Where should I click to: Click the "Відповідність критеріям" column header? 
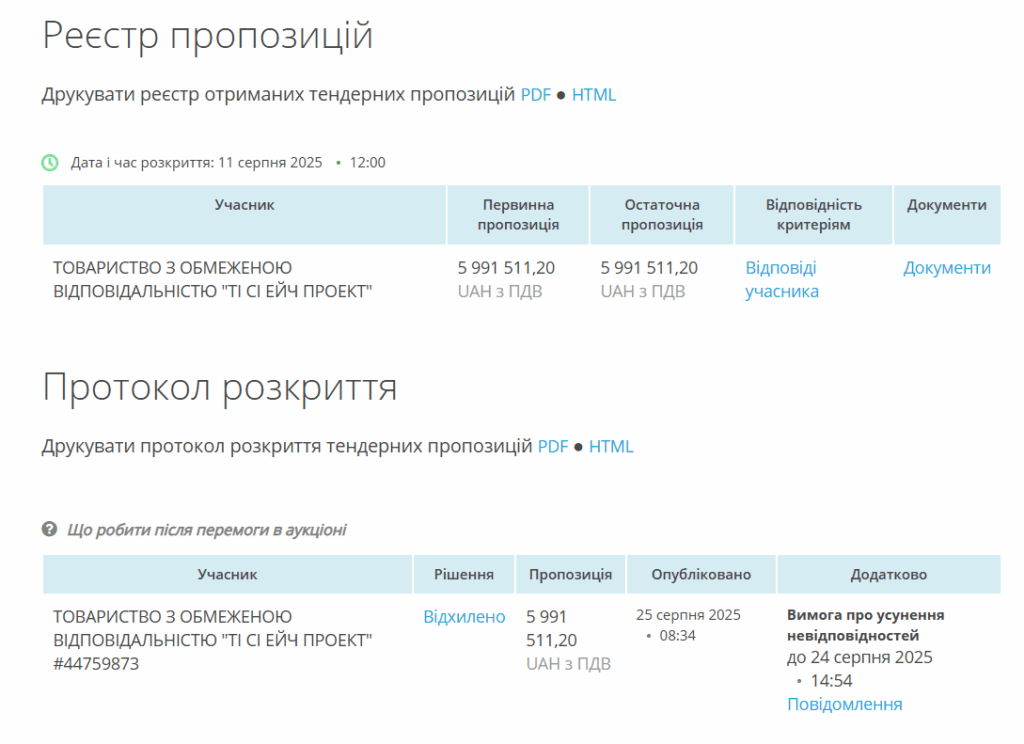pos(813,215)
